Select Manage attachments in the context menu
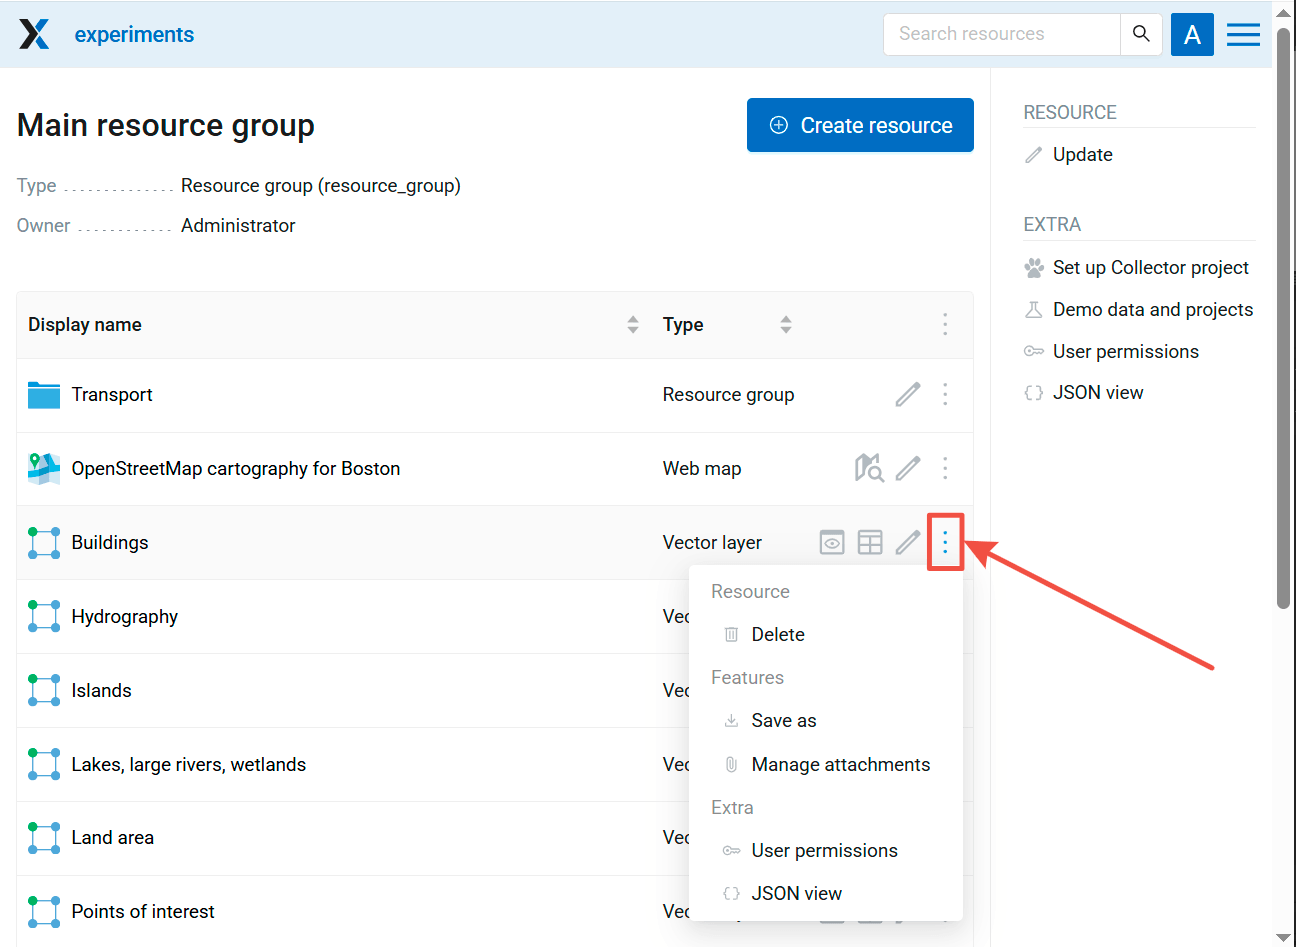1296x947 pixels. click(x=840, y=764)
